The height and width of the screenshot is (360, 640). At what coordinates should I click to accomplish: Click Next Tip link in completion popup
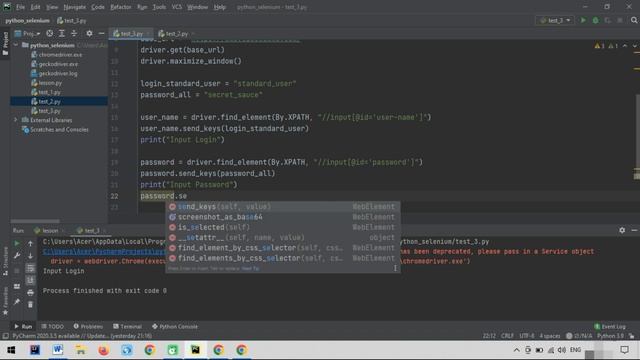[x=250, y=269]
